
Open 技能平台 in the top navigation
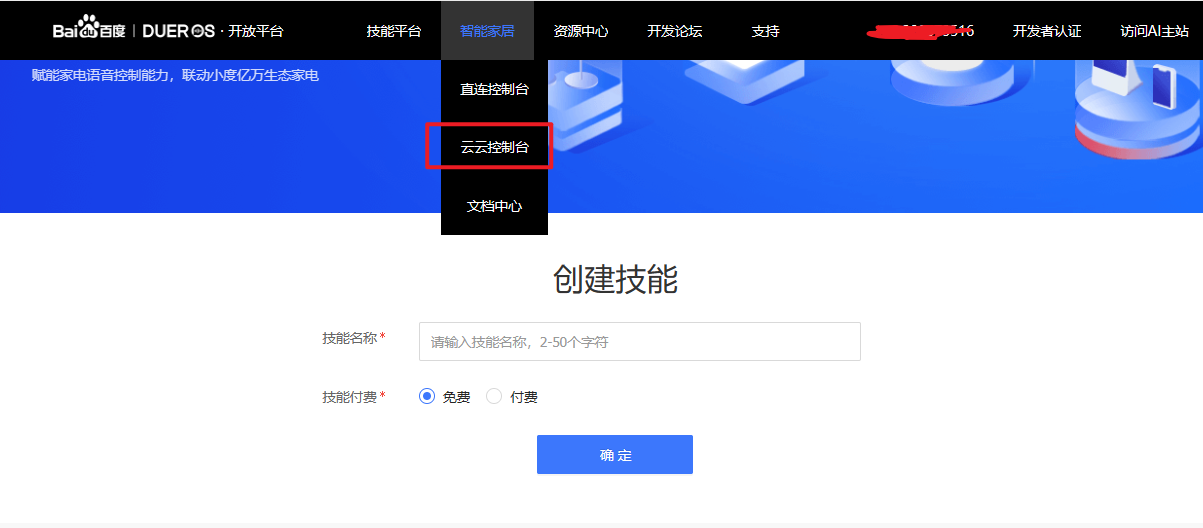point(394,31)
